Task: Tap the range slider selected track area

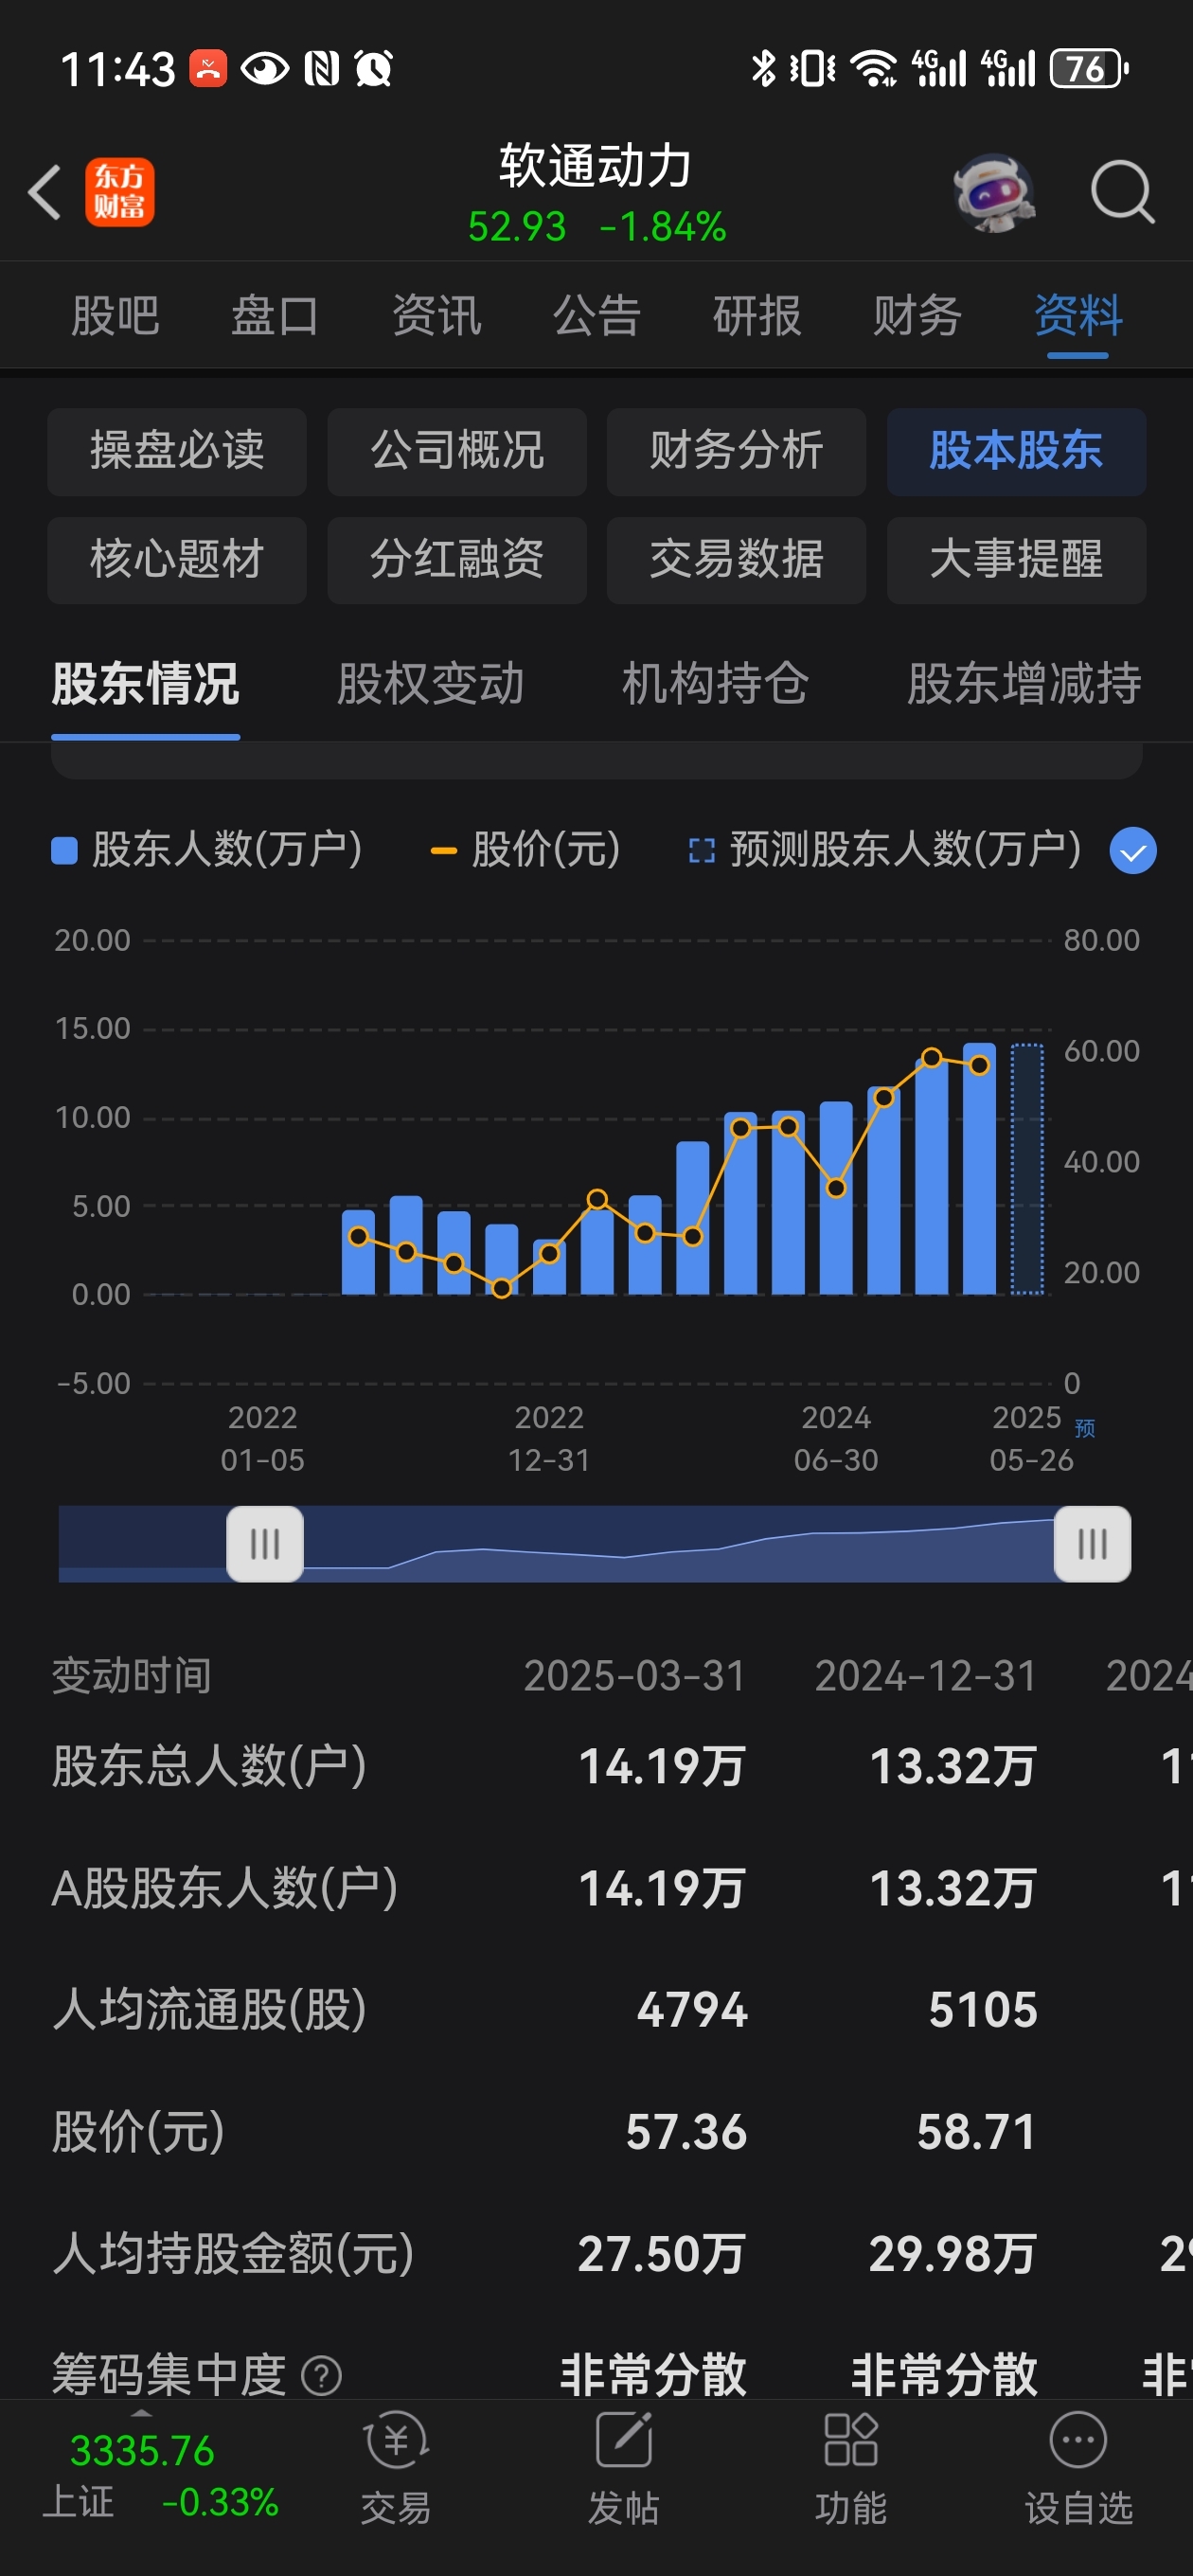Action: click(679, 1544)
